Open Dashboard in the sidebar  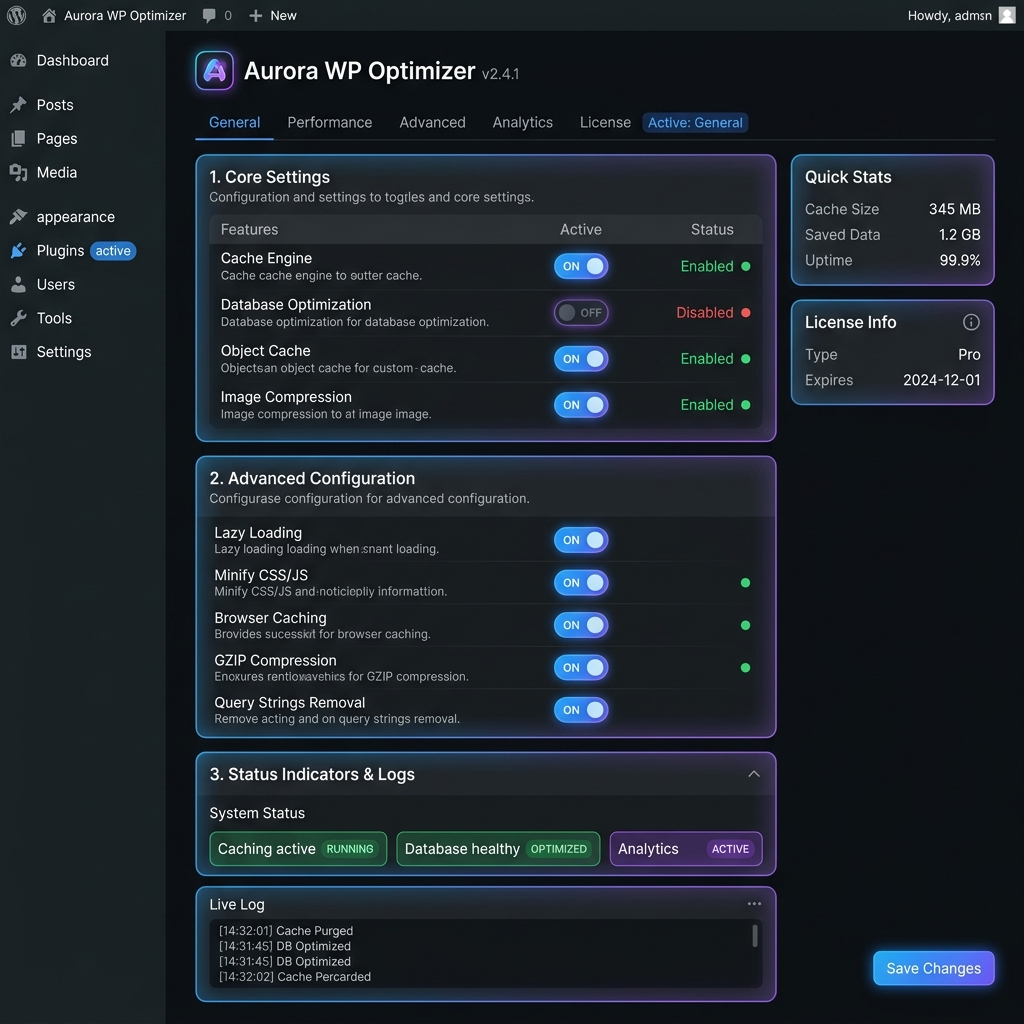[72, 61]
